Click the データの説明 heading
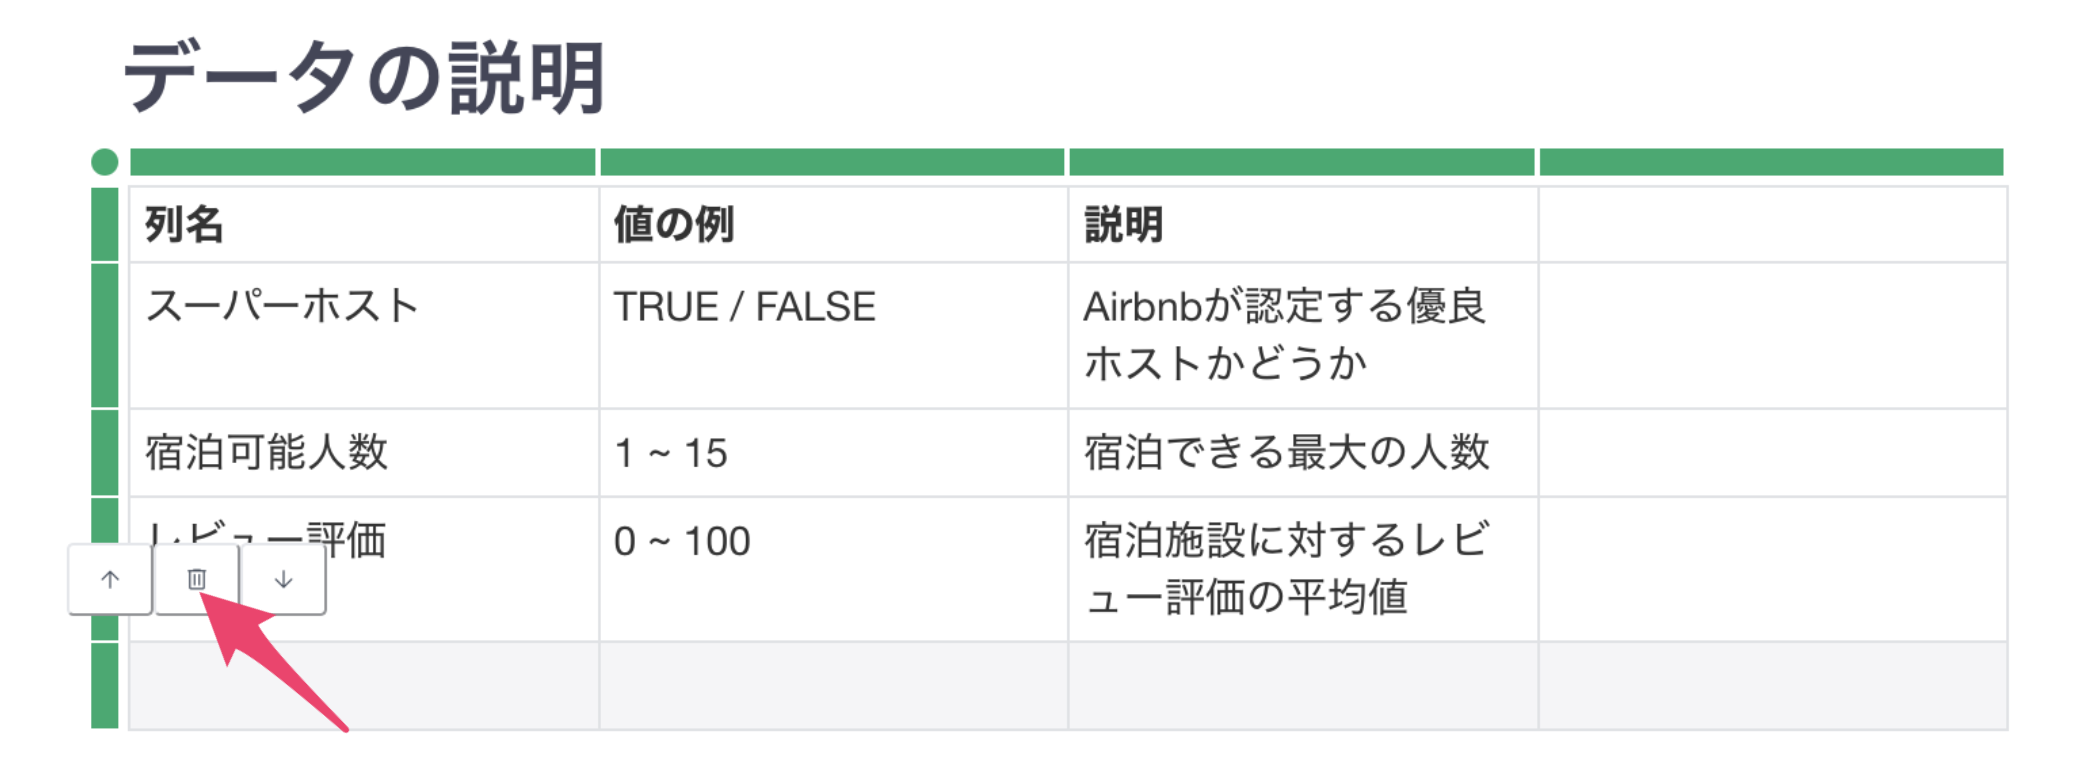The height and width of the screenshot is (764, 2078). coord(364,78)
